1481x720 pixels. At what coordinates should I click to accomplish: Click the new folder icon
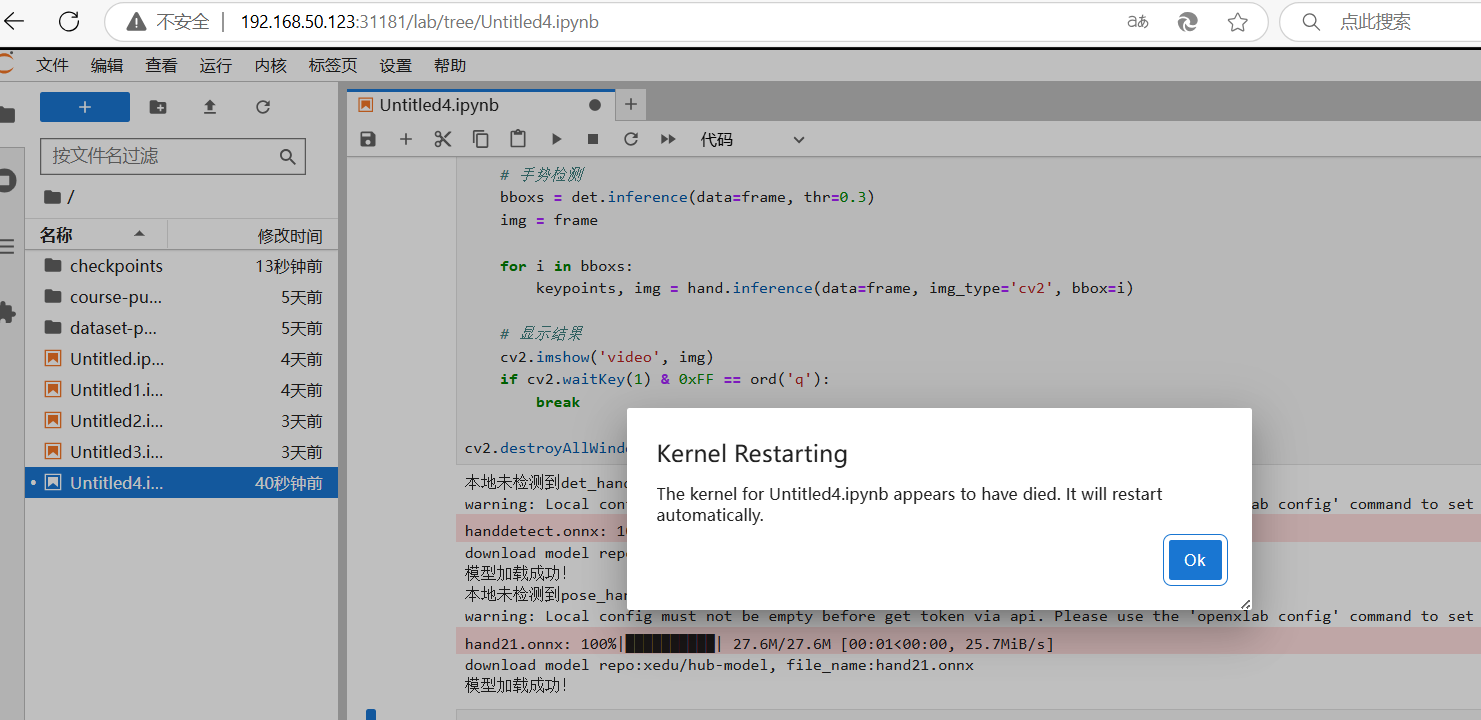pos(158,107)
